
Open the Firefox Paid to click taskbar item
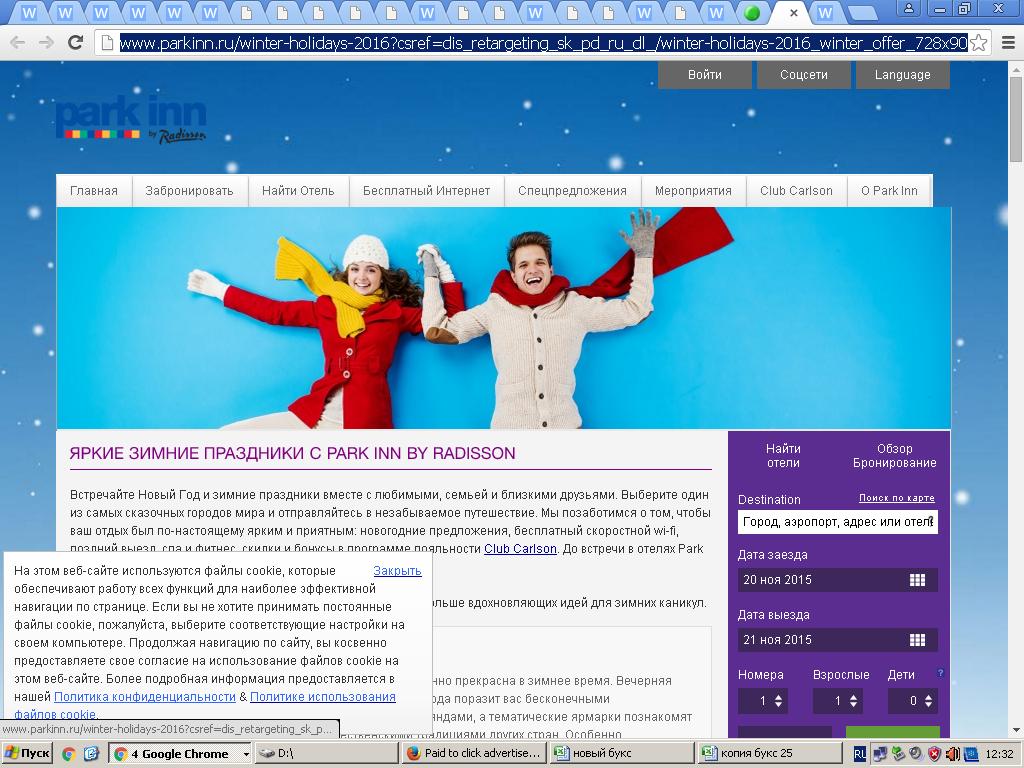click(474, 753)
